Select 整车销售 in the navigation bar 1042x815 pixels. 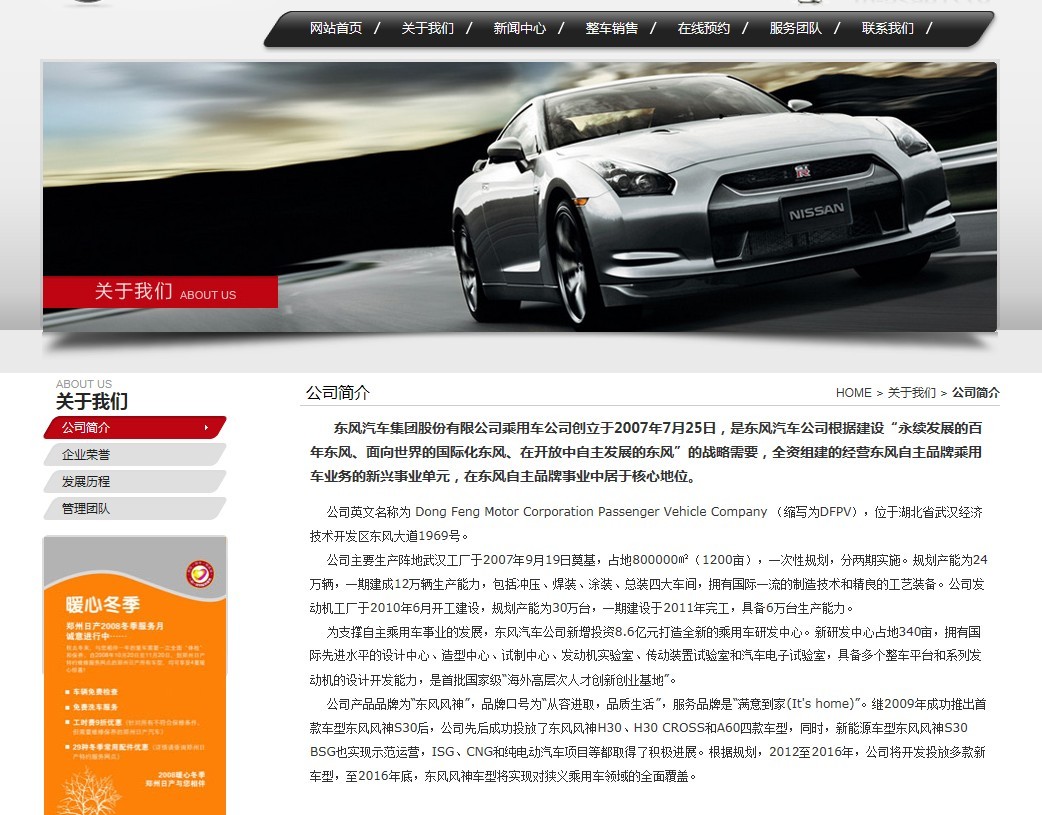611,28
